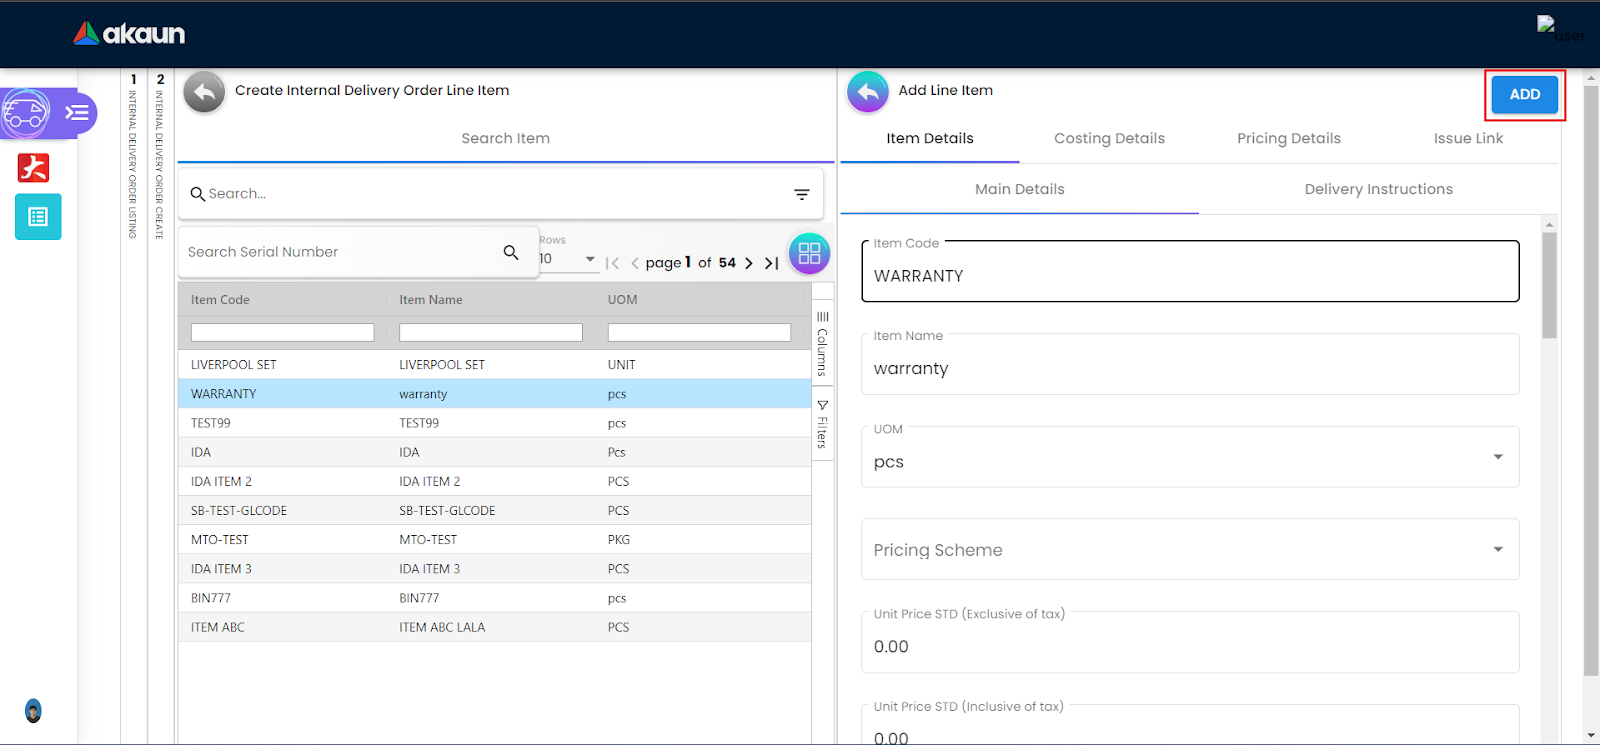
Task: Click the serial number search magnifier
Action: click(x=511, y=252)
